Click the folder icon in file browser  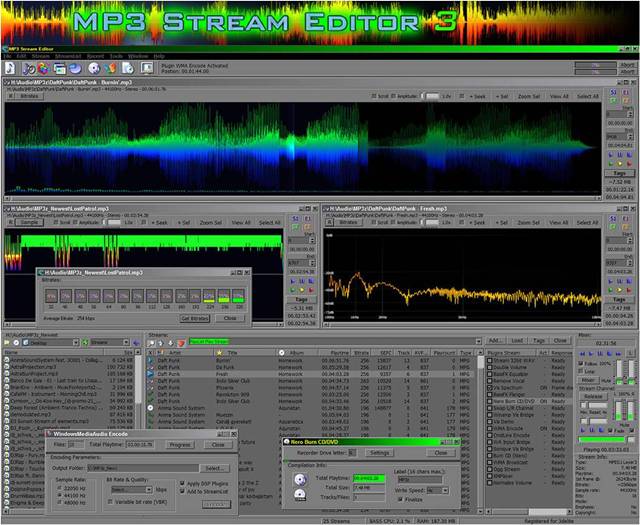pyautogui.click(x=7, y=343)
